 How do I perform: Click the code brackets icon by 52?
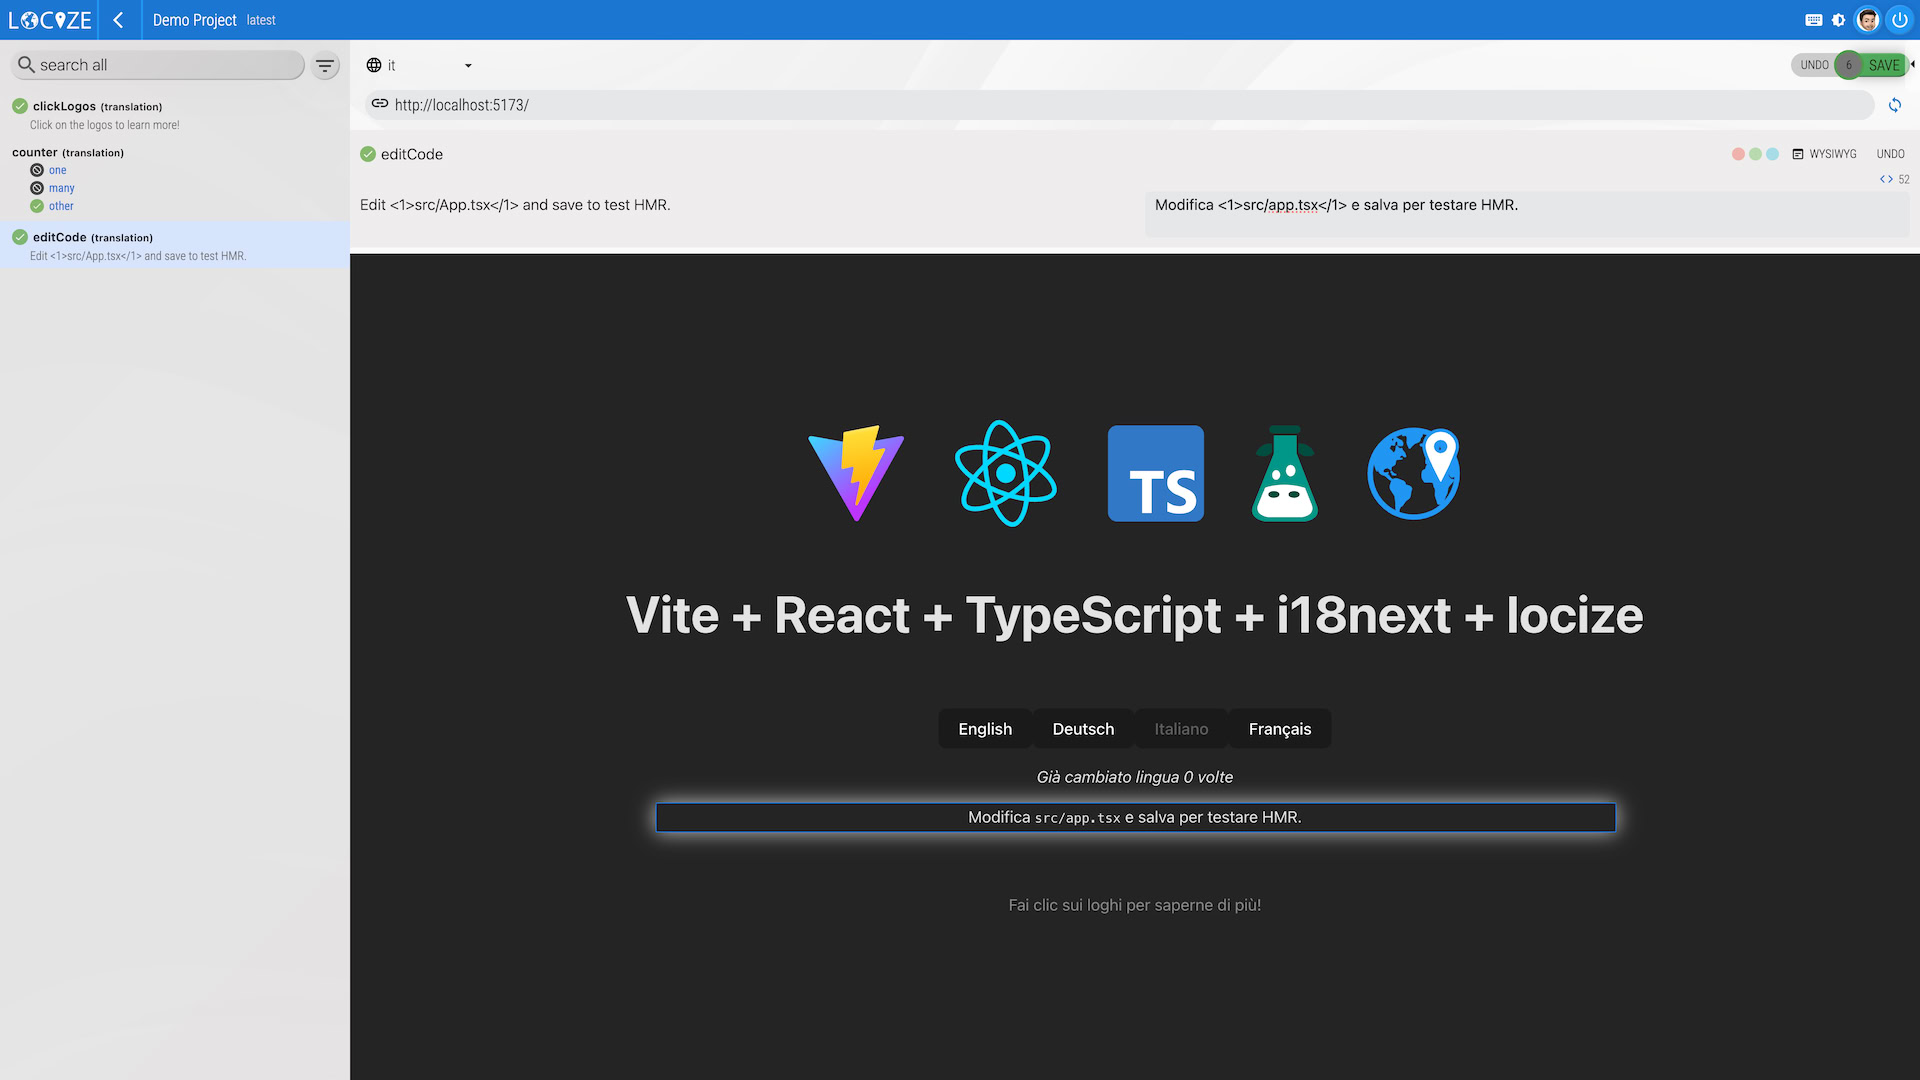(1886, 180)
